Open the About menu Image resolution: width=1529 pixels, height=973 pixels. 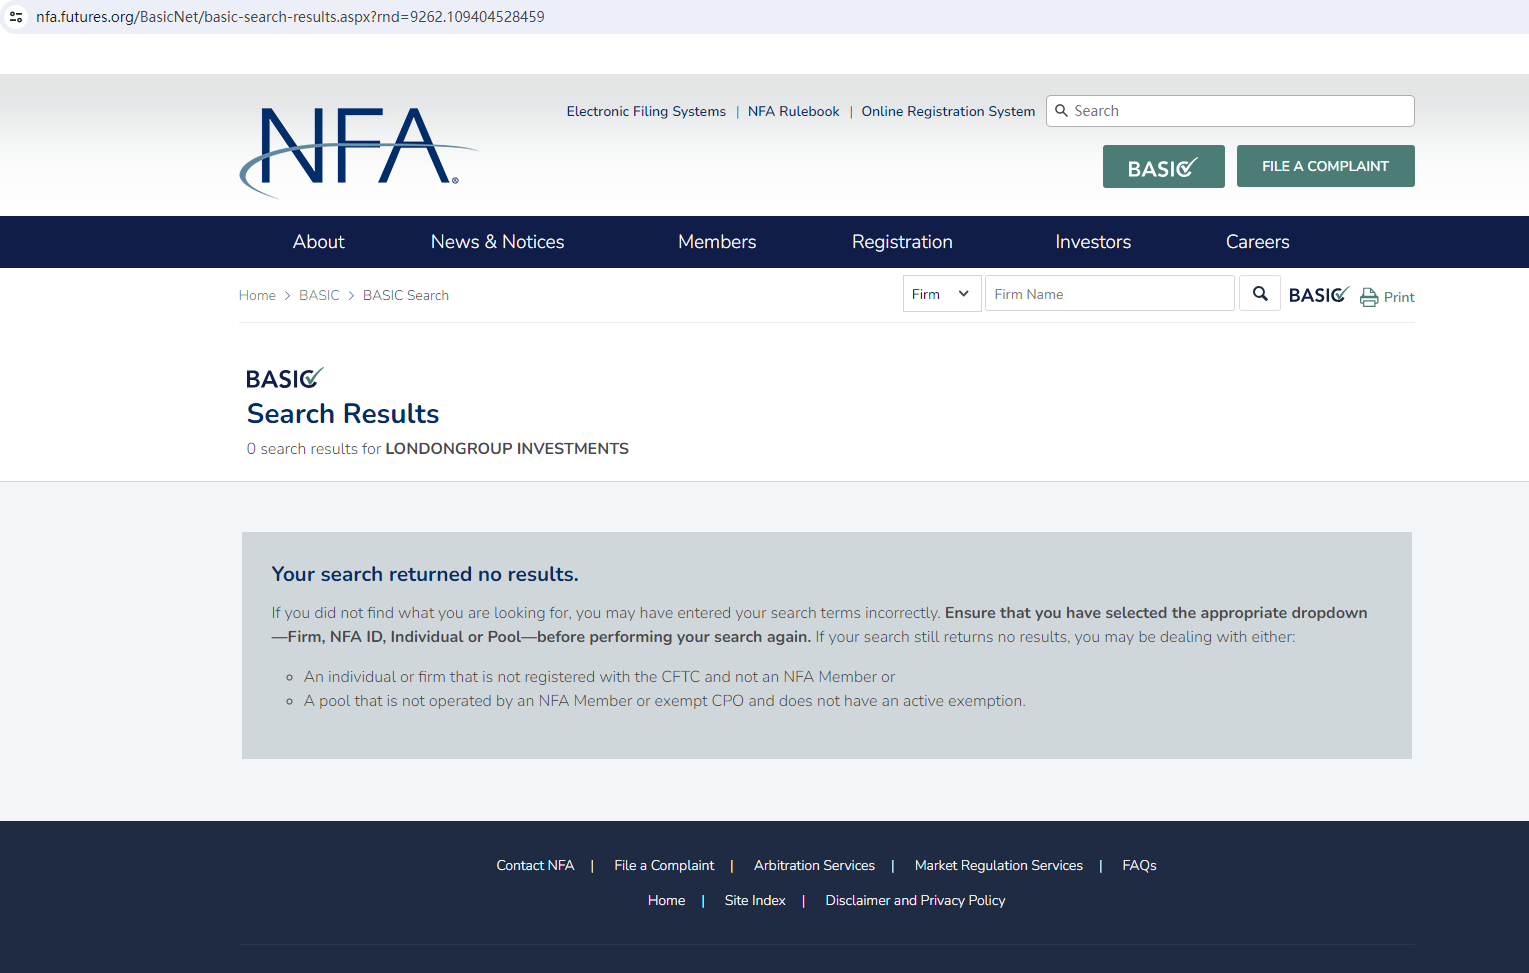(318, 242)
